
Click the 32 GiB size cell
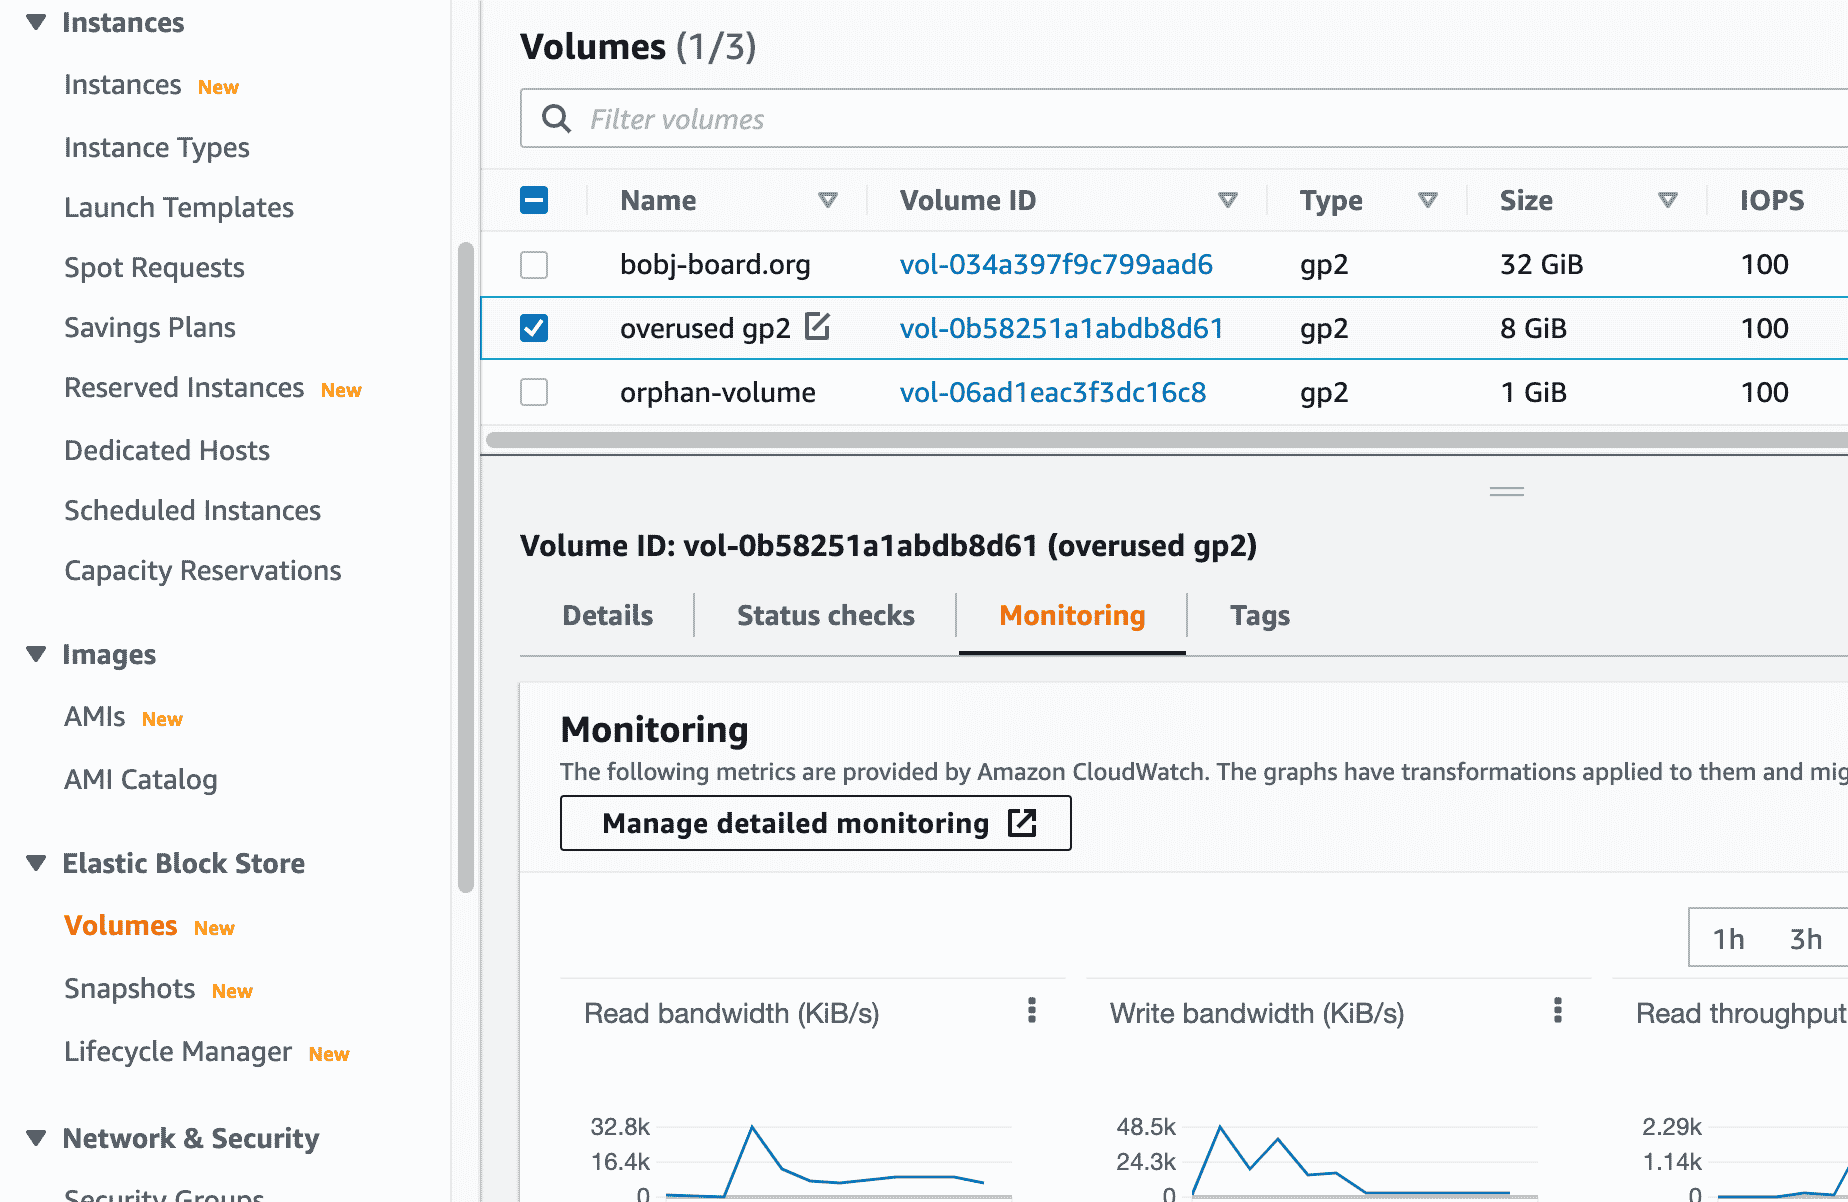pyautogui.click(x=1541, y=264)
